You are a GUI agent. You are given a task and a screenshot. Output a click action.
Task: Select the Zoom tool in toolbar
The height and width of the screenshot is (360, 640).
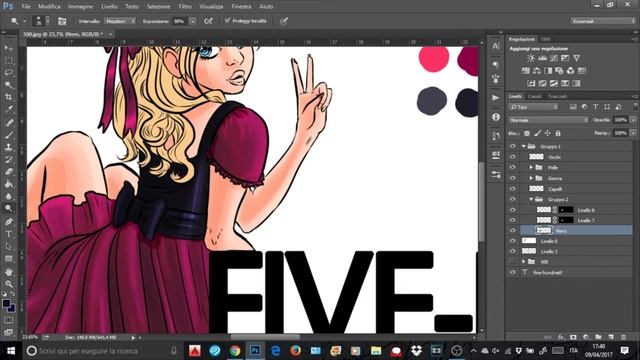pyautogui.click(x=9, y=284)
